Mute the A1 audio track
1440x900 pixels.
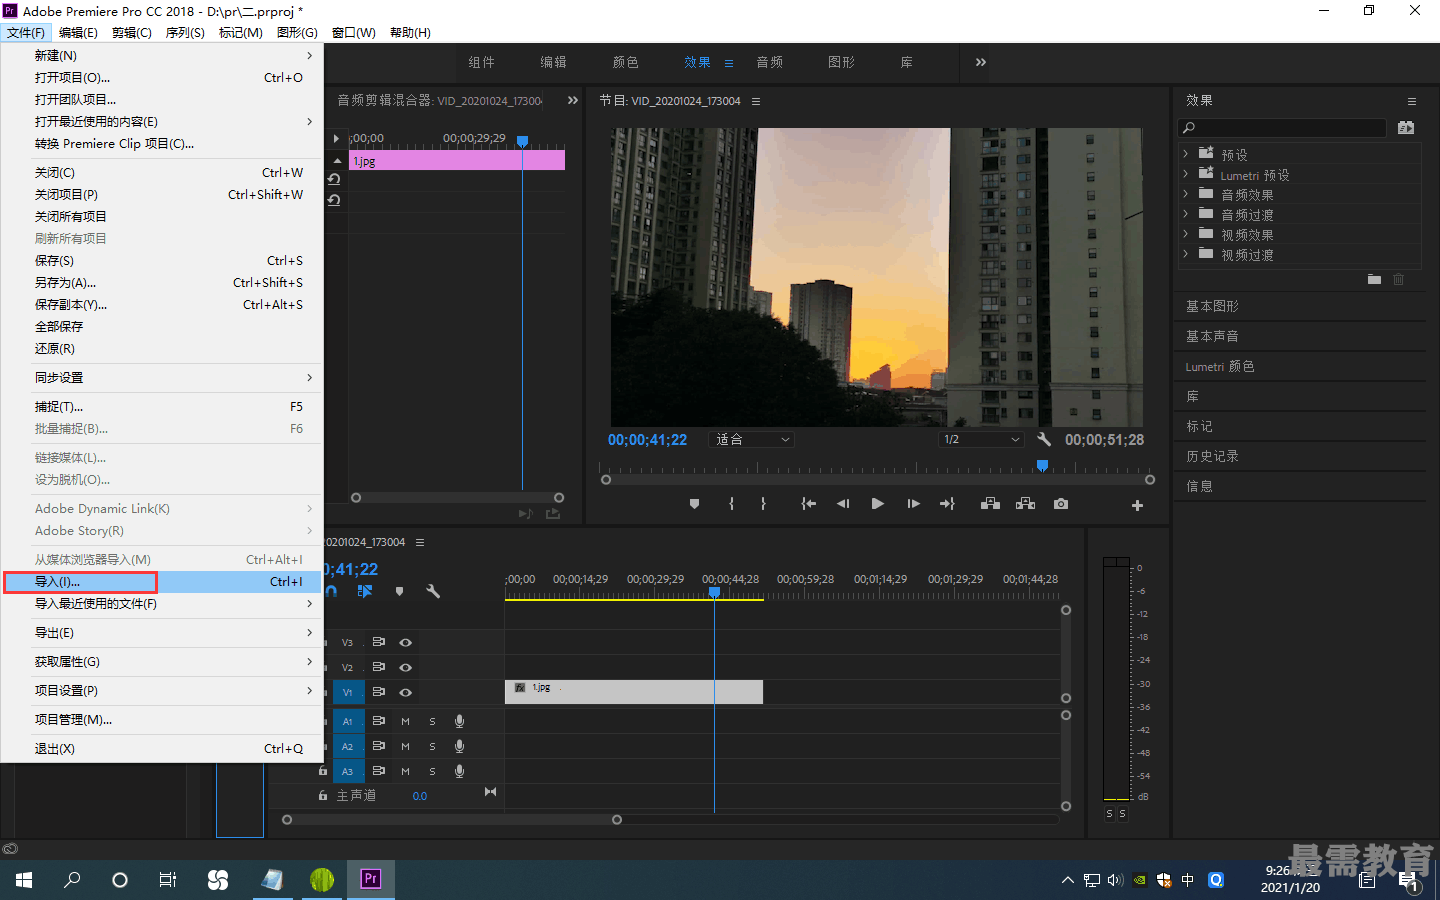405,721
